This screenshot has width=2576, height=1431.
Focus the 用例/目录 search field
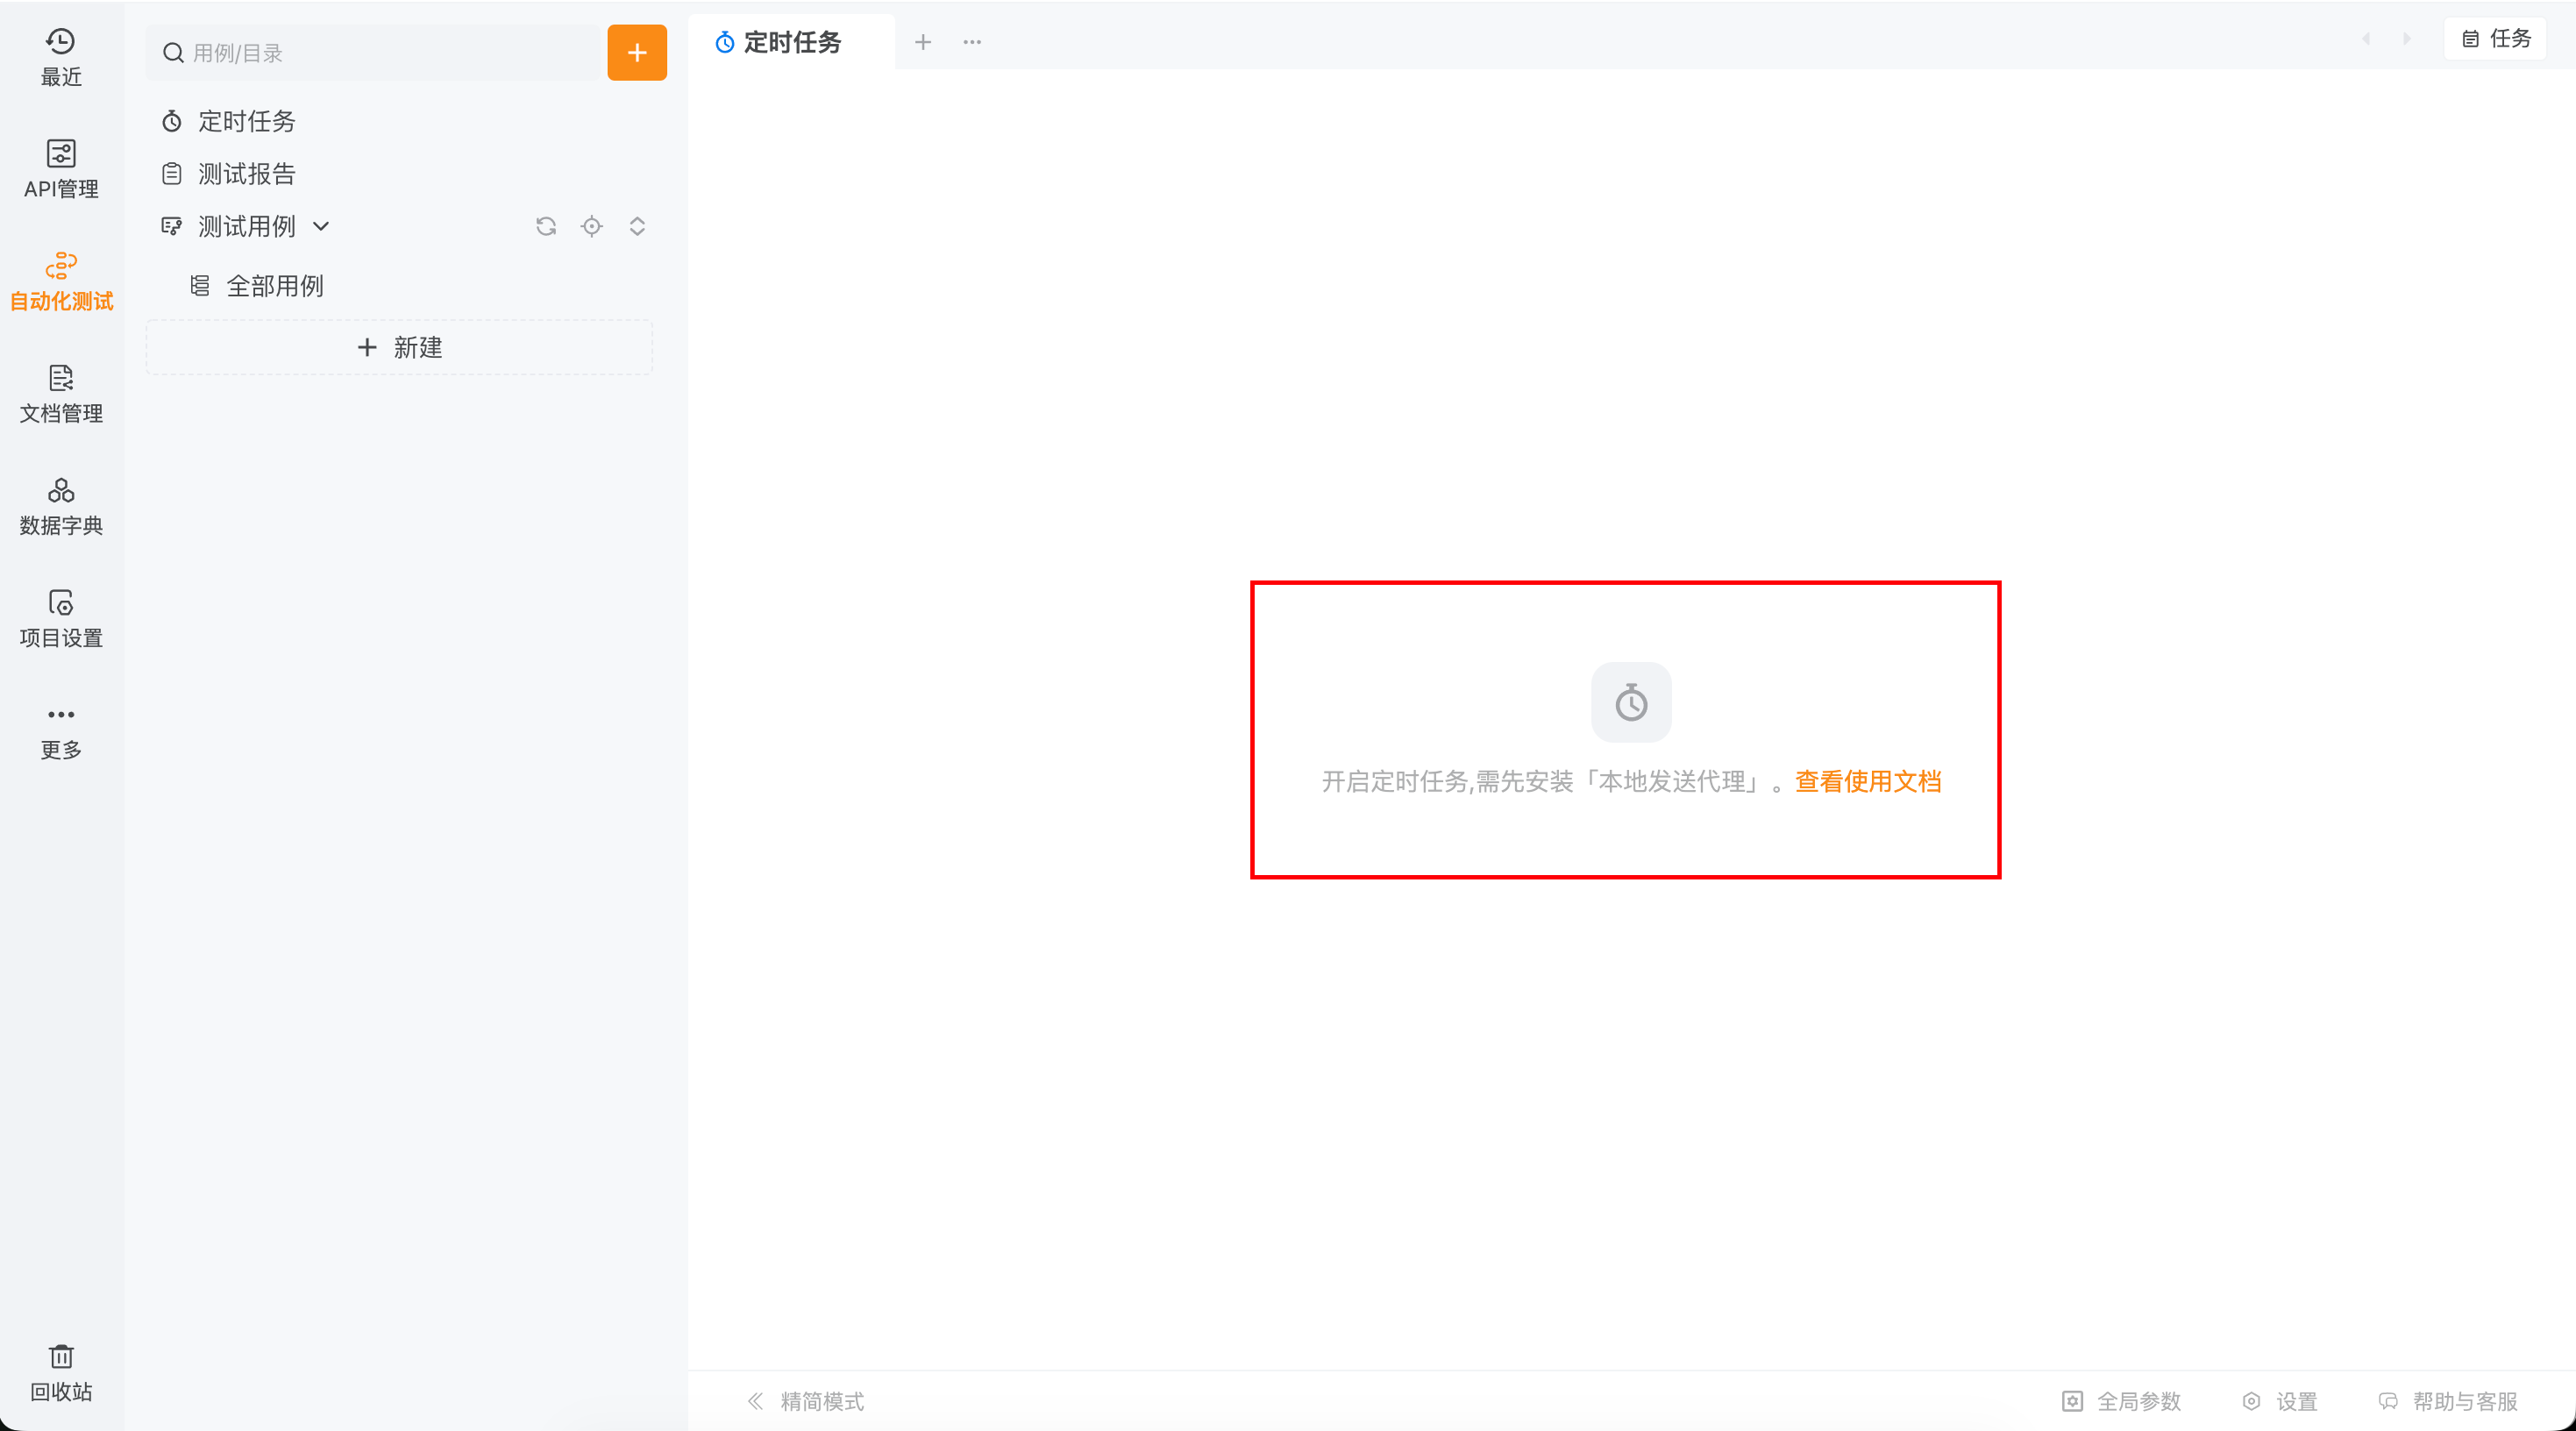pyautogui.click(x=373, y=52)
